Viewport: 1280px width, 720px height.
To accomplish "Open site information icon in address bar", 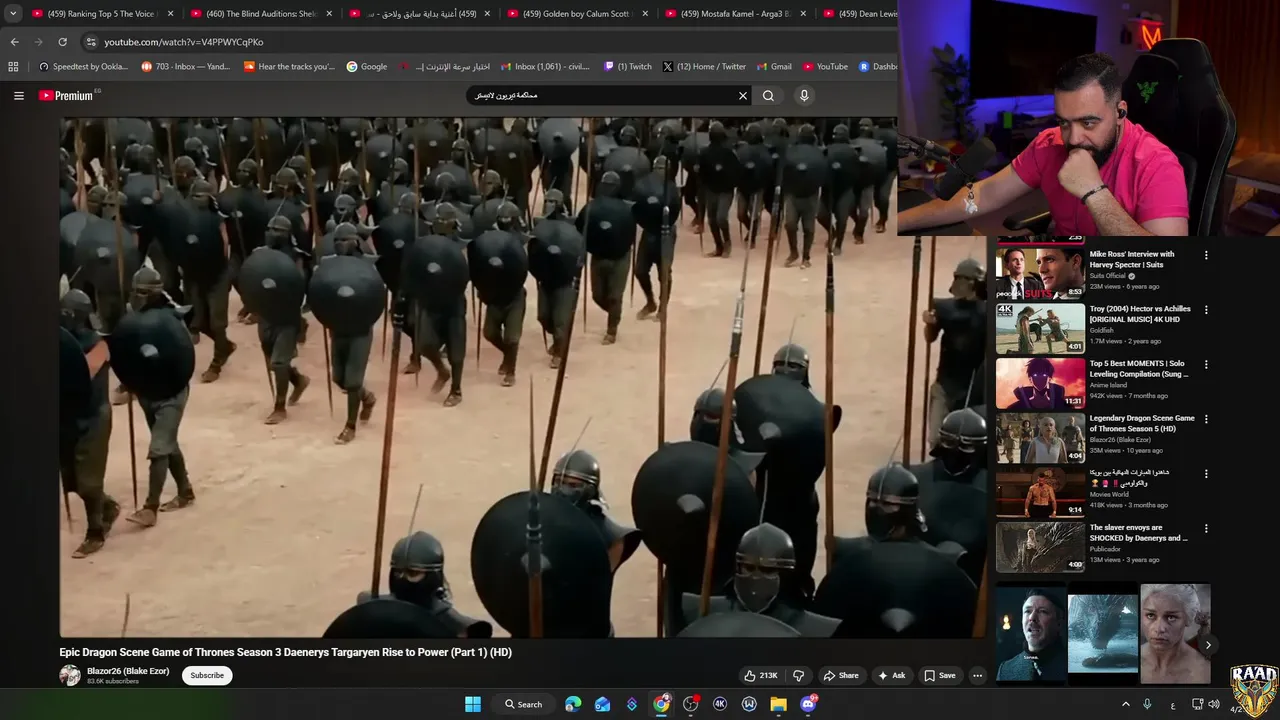I will [x=91, y=42].
